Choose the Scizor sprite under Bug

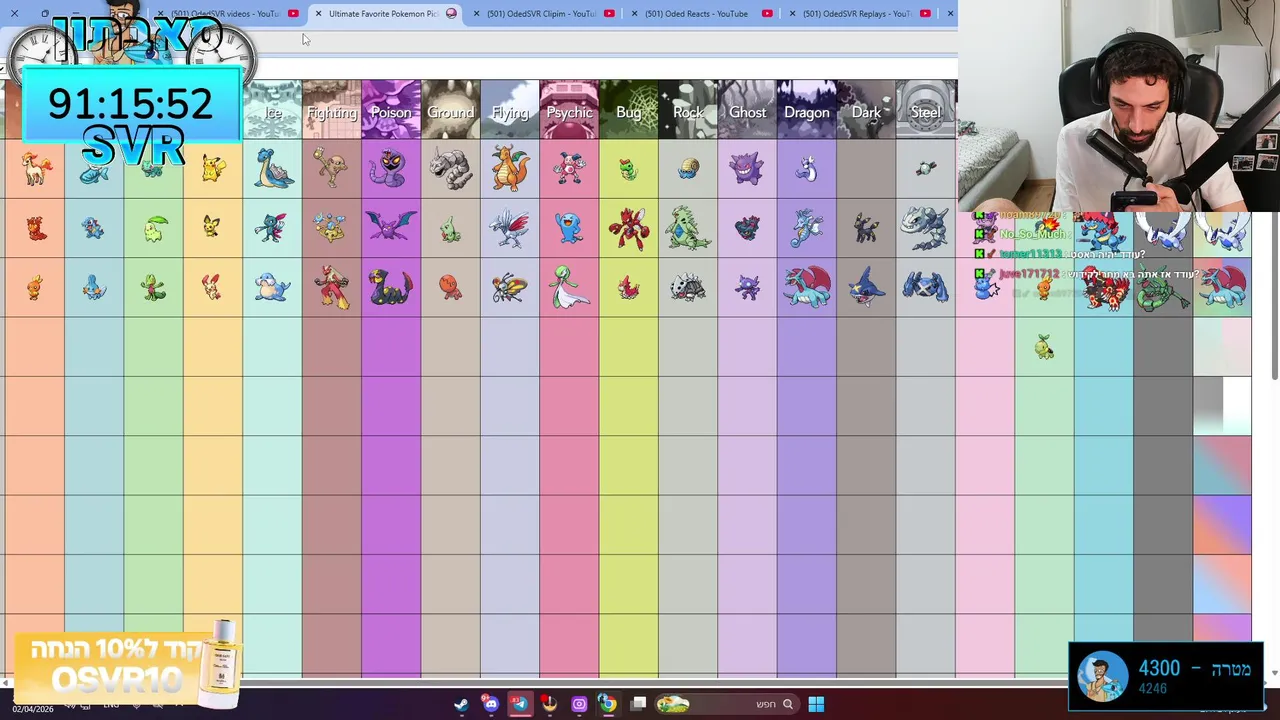click(x=629, y=229)
